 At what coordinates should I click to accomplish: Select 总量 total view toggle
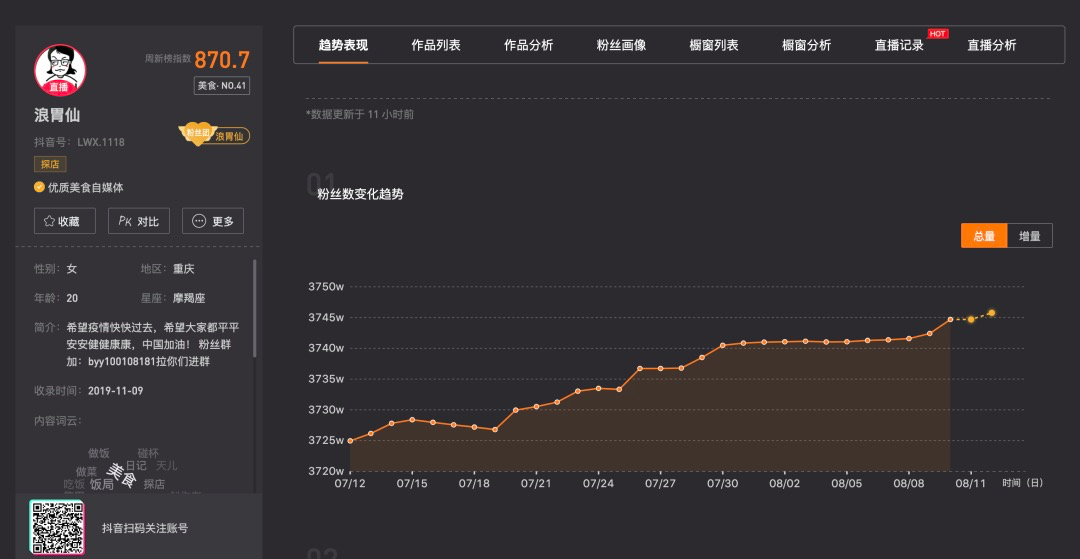pyautogui.click(x=983, y=236)
